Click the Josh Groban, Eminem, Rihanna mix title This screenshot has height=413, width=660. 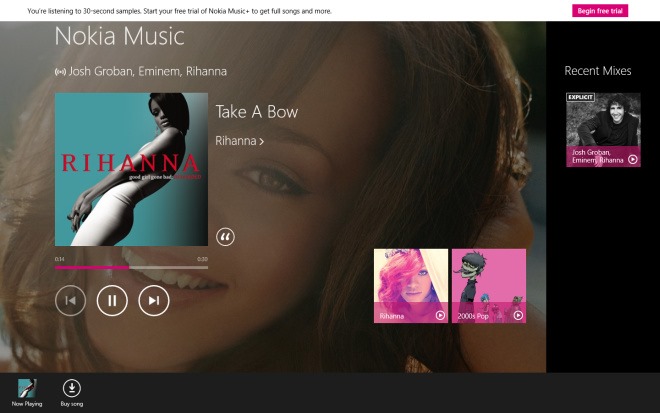point(148,72)
